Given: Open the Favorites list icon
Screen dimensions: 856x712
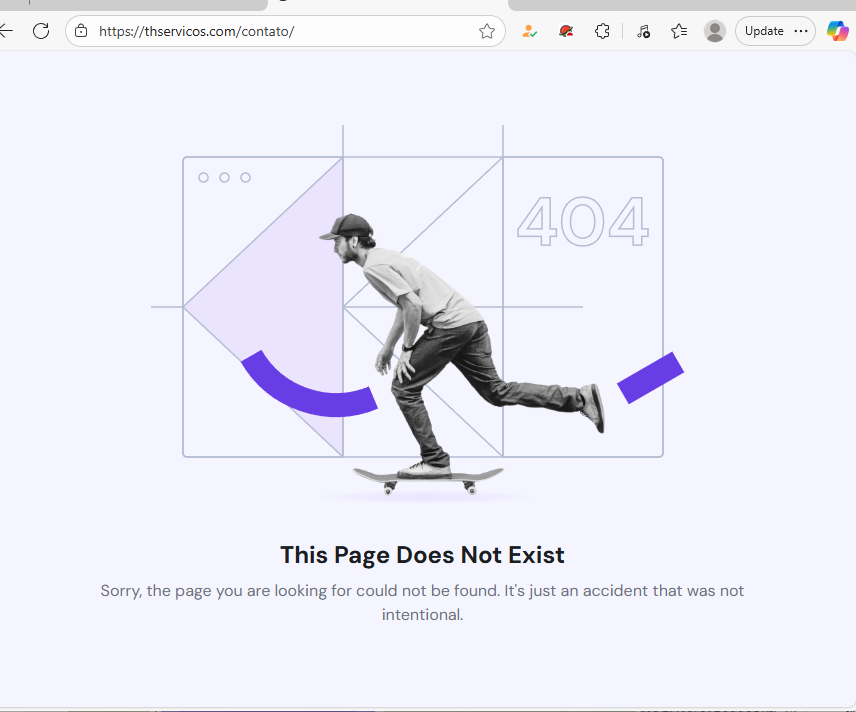Looking at the screenshot, I should 679,31.
